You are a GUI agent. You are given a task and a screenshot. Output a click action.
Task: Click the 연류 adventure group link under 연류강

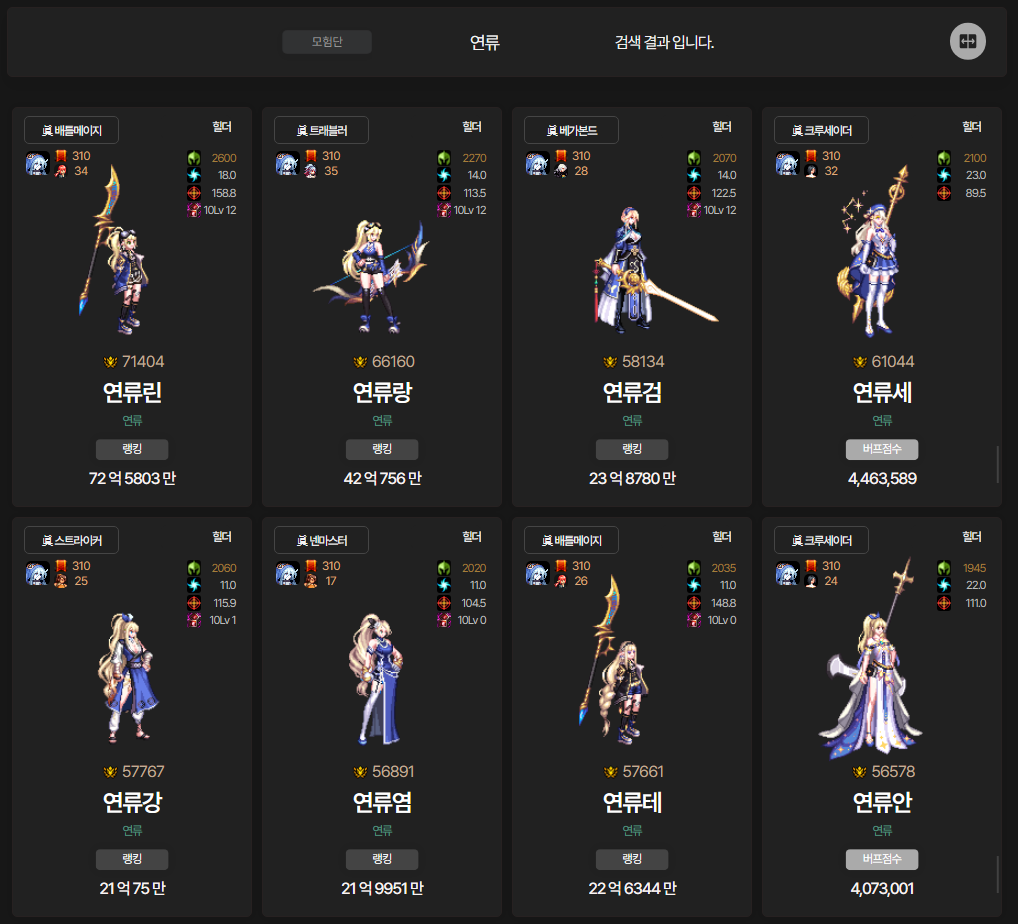coord(132,830)
